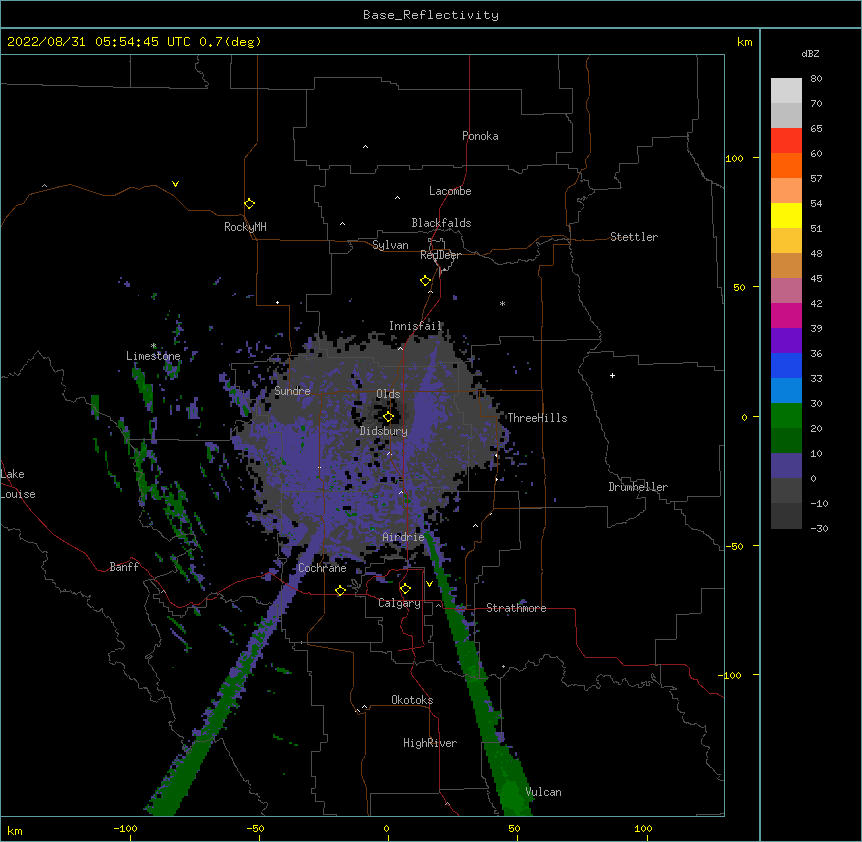This screenshot has width=862, height=842.
Task: Click the Sundre town label
Action: coord(292,391)
